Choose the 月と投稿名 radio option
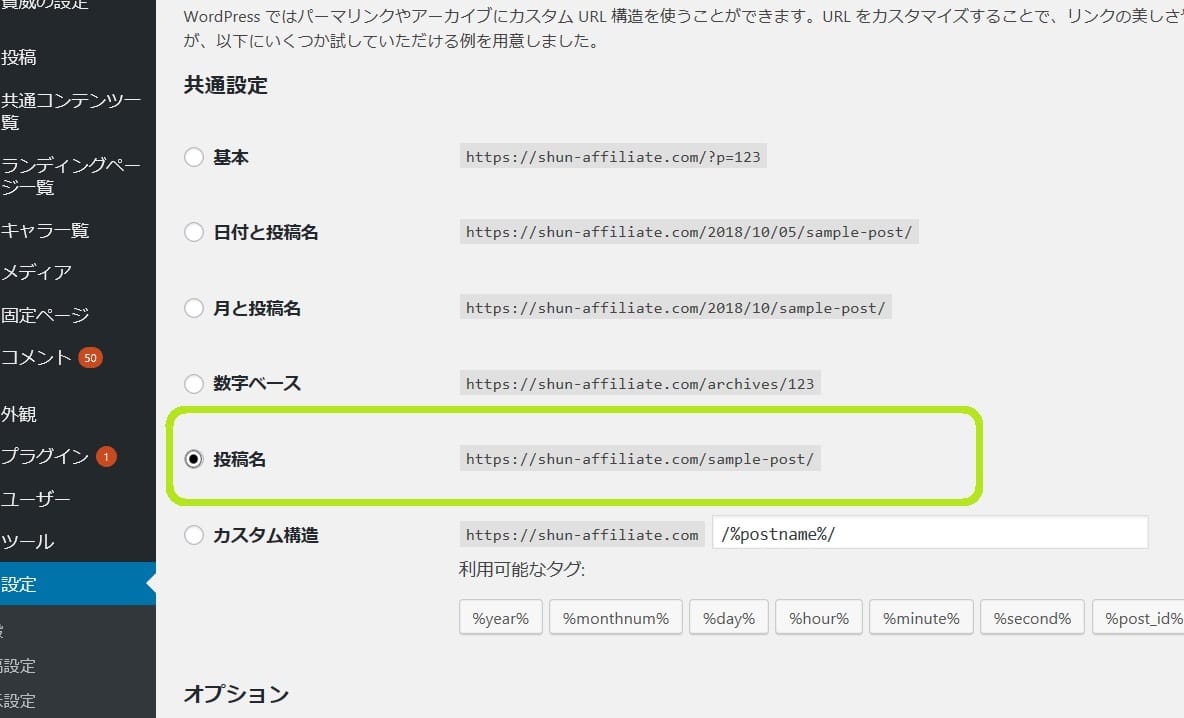This screenshot has width=1184, height=718. click(x=194, y=308)
